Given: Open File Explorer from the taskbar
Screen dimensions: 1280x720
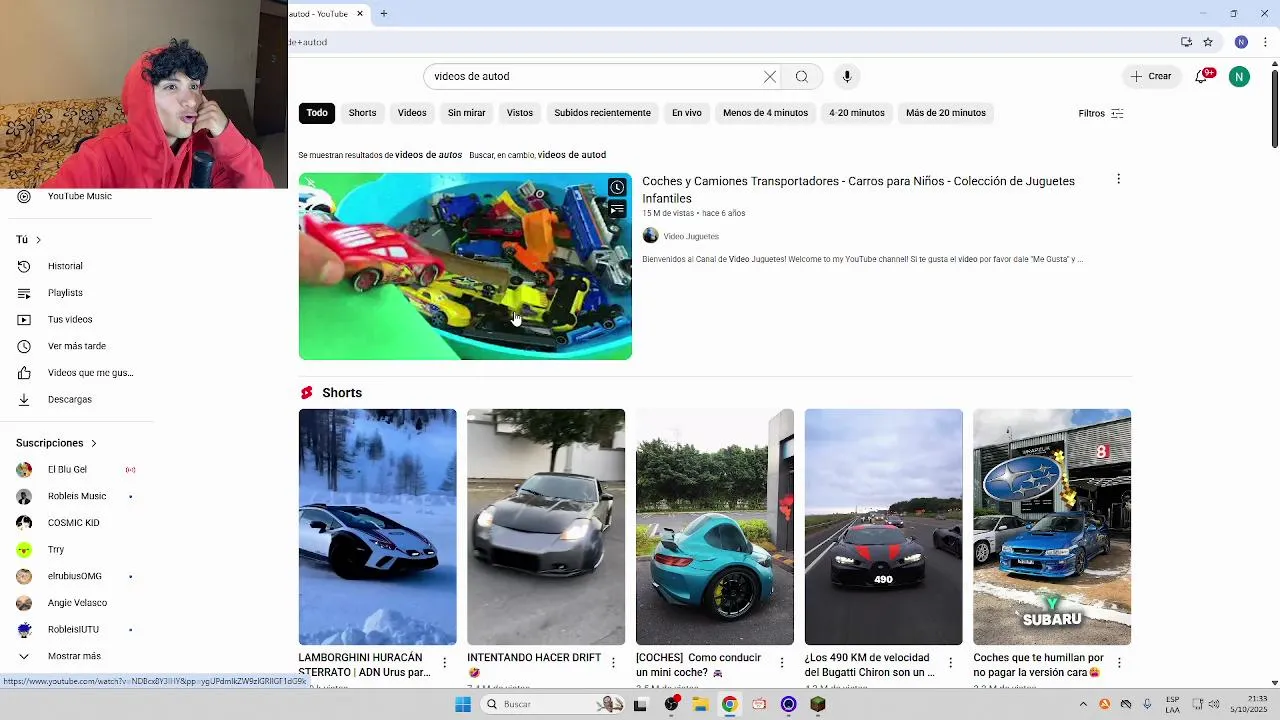Looking at the screenshot, I should 700,704.
